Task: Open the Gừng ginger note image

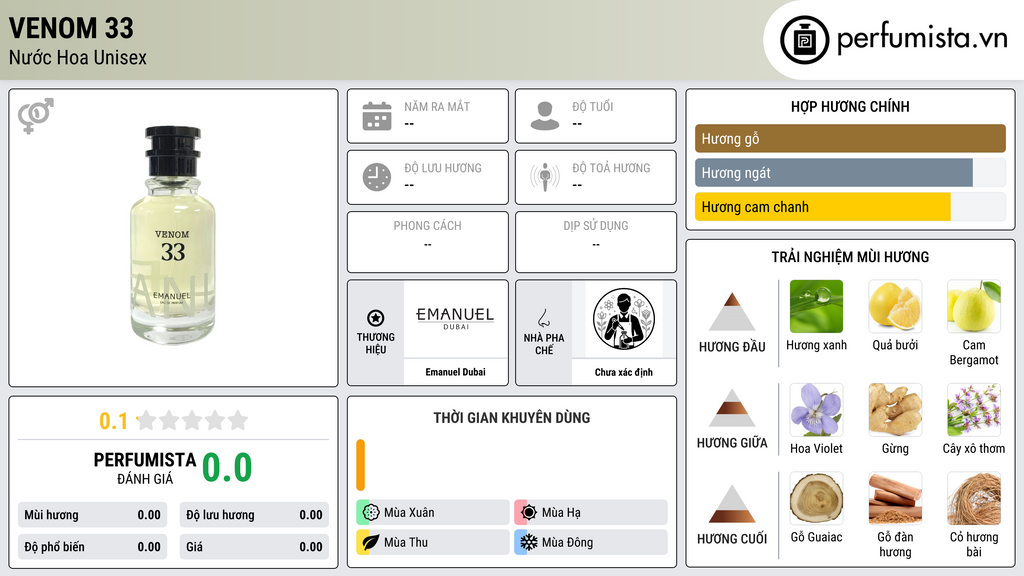Action: (895, 409)
